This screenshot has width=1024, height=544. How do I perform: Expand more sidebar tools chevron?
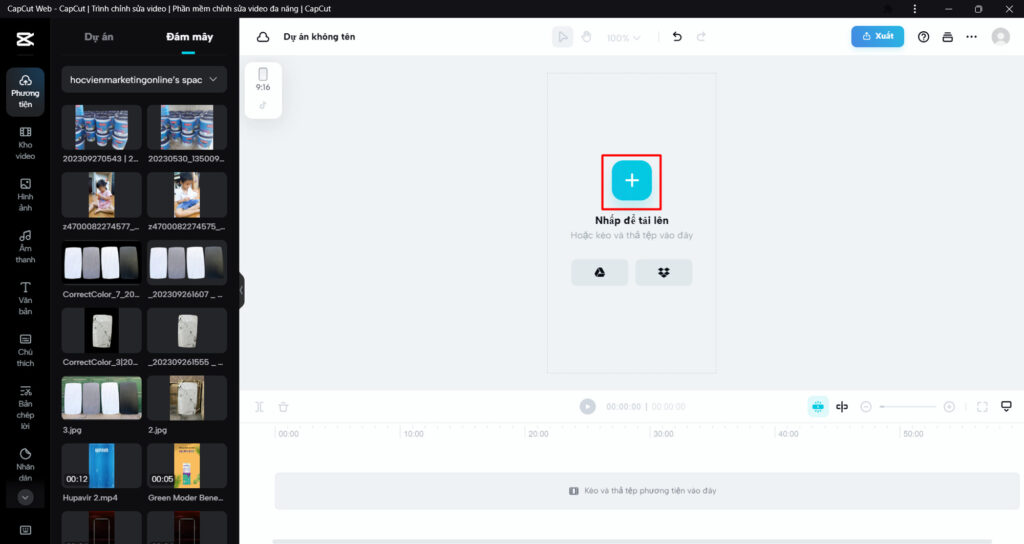coord(25,496)
